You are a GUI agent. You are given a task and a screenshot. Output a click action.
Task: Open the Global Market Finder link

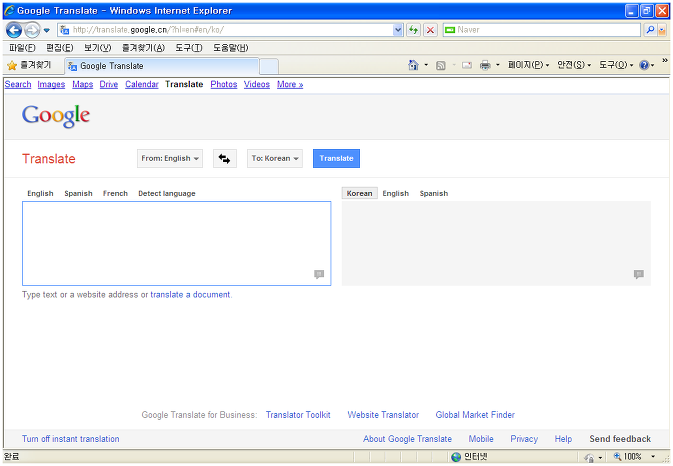point(475,415)
